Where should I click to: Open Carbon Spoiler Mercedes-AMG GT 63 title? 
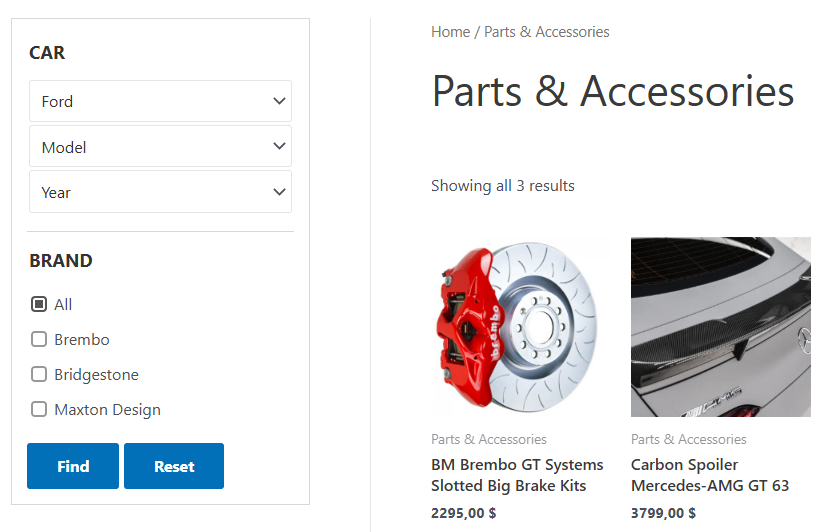click(710, 475)
